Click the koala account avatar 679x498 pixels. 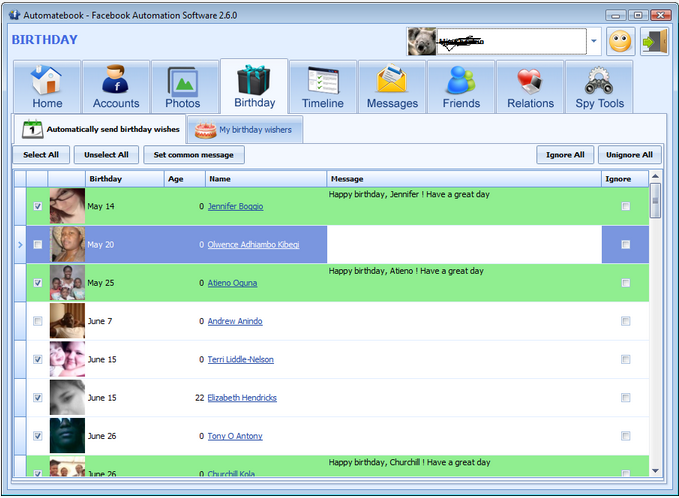pos(422,42)
